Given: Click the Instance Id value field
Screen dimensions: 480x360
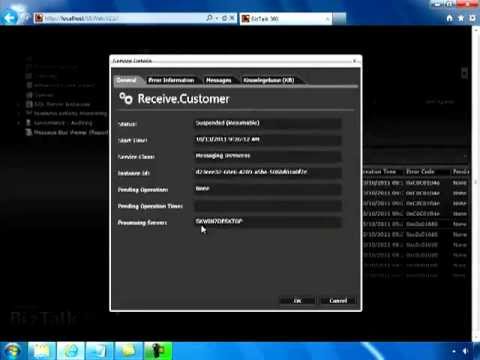Looking at the screenshot, I should [x=267, y=172].
